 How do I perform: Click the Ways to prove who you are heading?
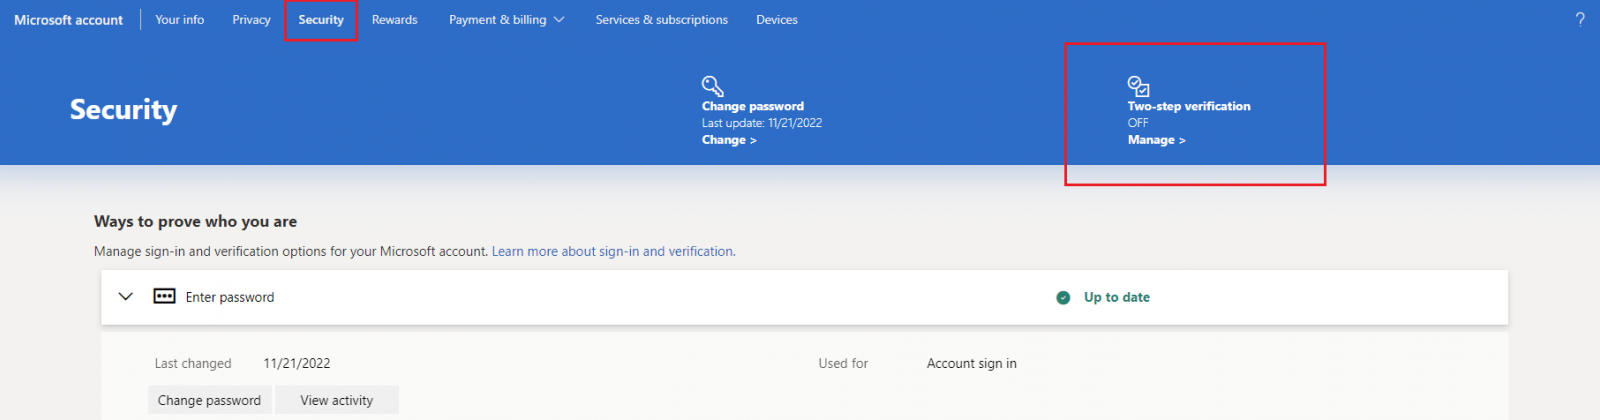pos(196,222)
